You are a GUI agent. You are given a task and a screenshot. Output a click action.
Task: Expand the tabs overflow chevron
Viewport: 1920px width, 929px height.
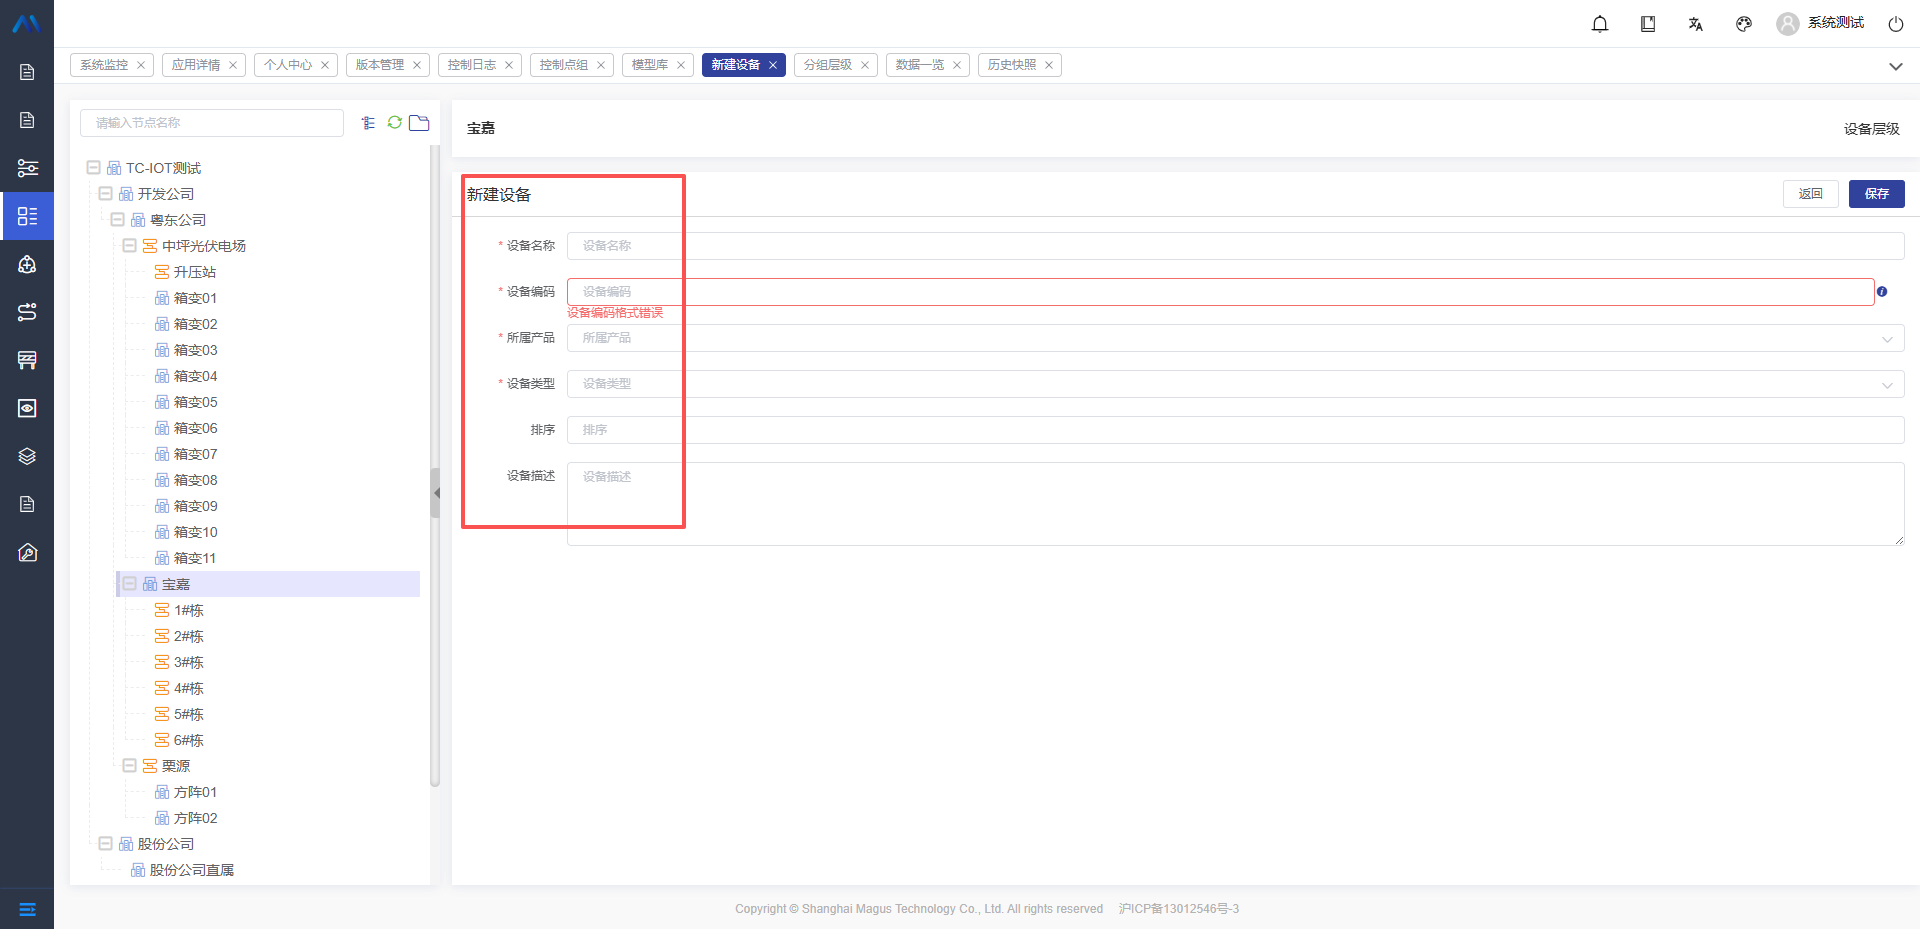point(1895,66)
